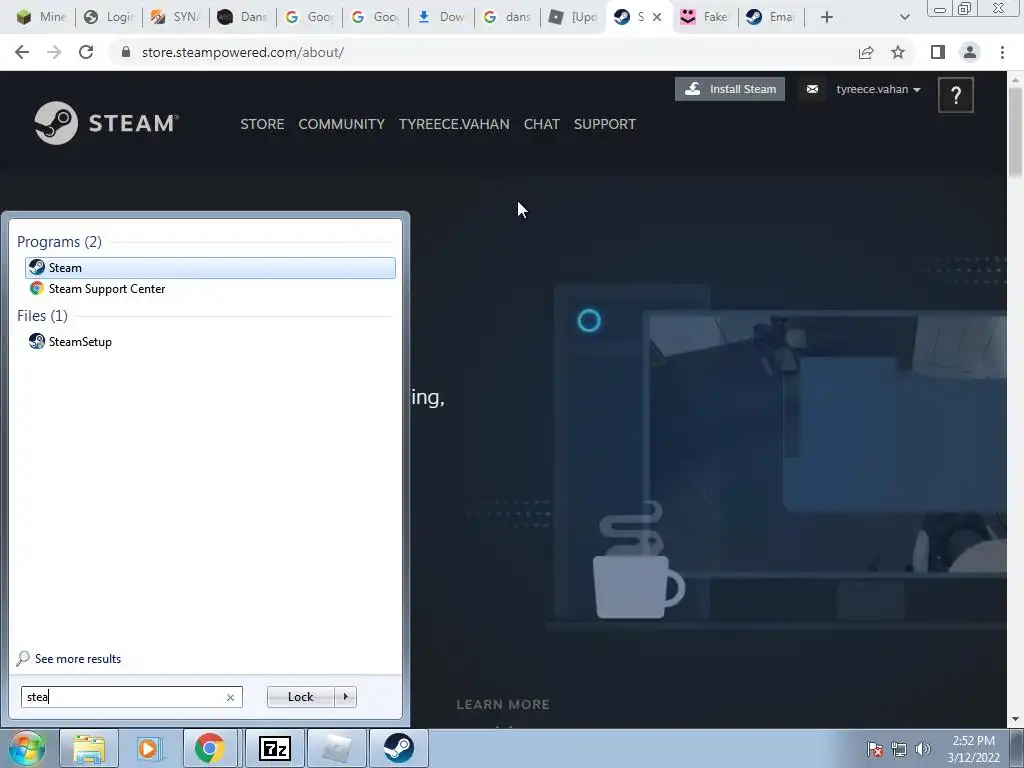
Task: Open the Chrome profile avatar
Action: [x=970, y=52]
